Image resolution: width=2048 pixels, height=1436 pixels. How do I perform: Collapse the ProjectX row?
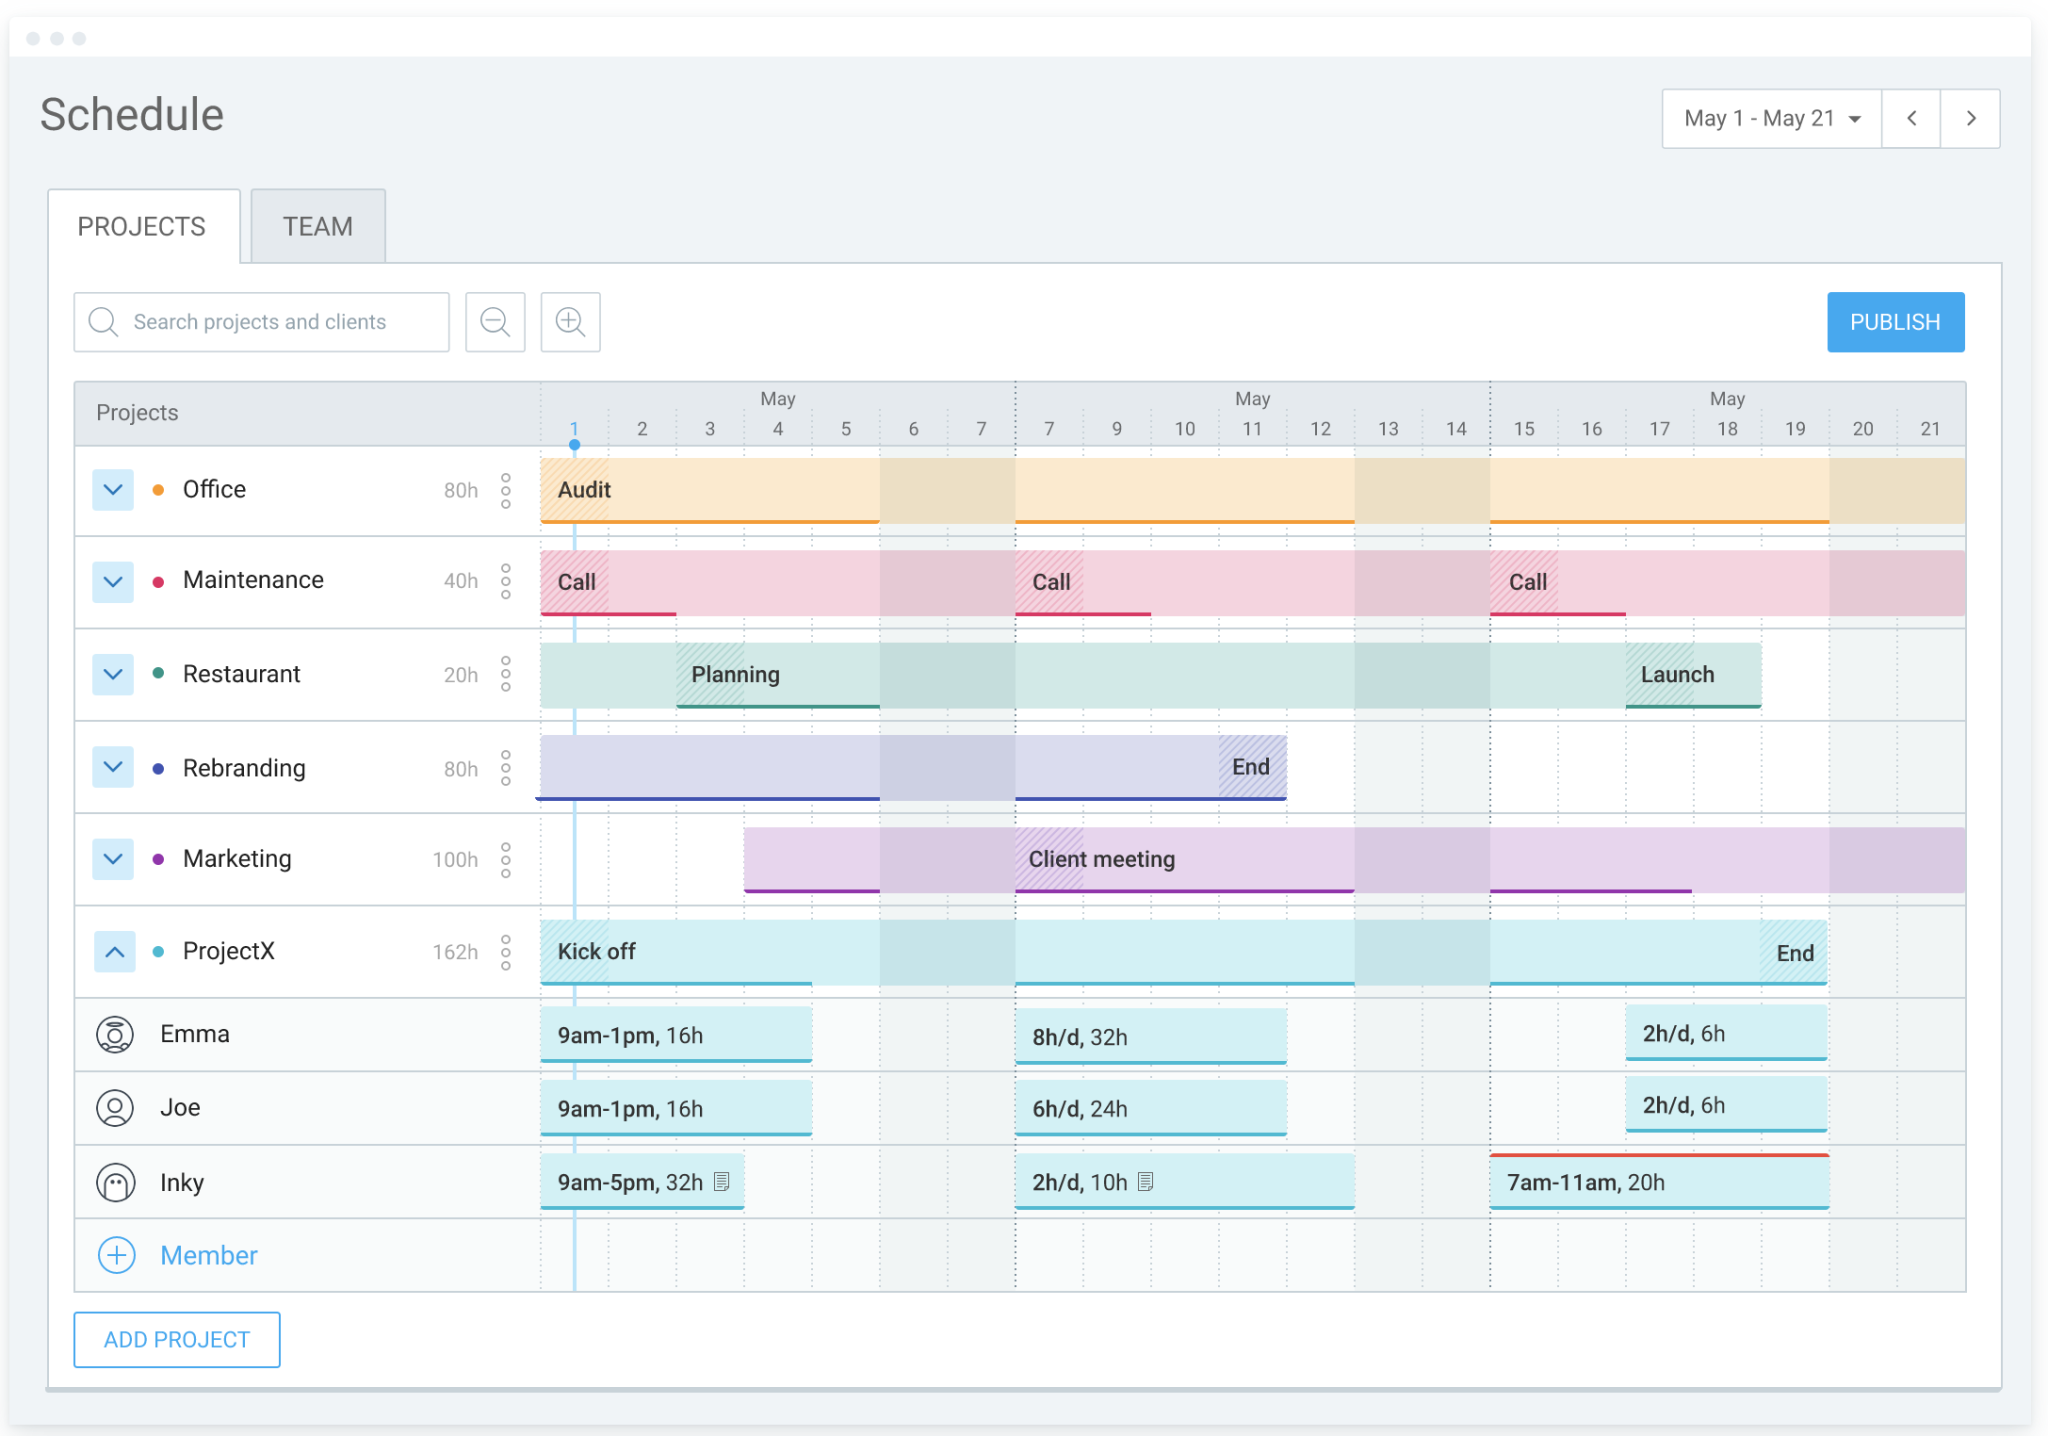113,951
